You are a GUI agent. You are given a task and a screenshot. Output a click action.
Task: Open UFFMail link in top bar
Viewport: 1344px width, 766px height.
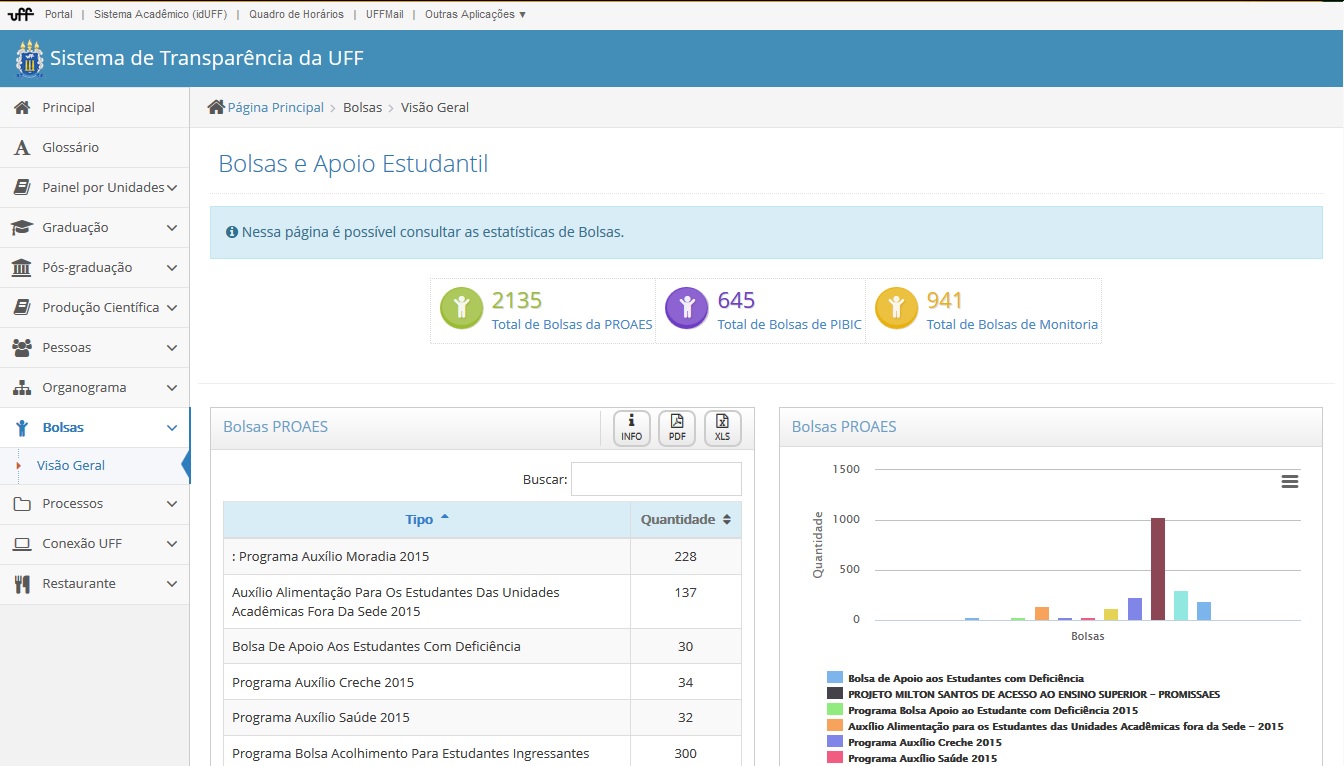click(385, 14)
